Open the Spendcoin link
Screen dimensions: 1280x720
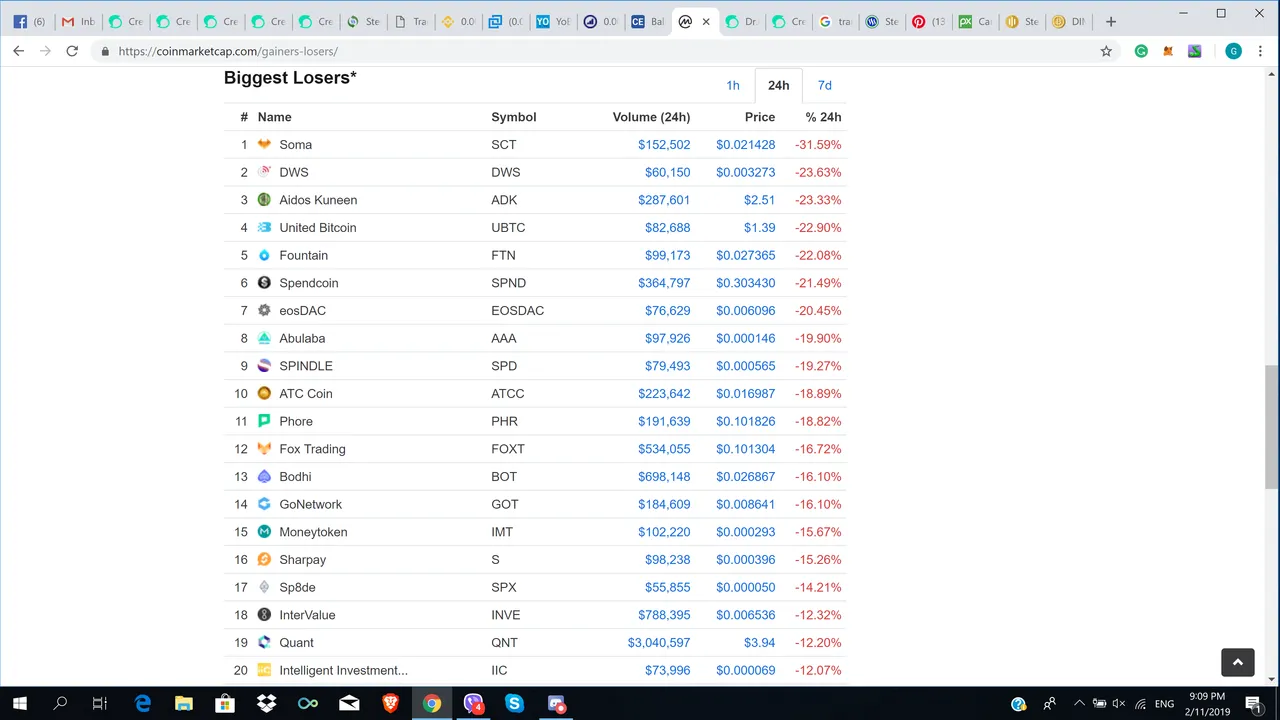(309, 283)
